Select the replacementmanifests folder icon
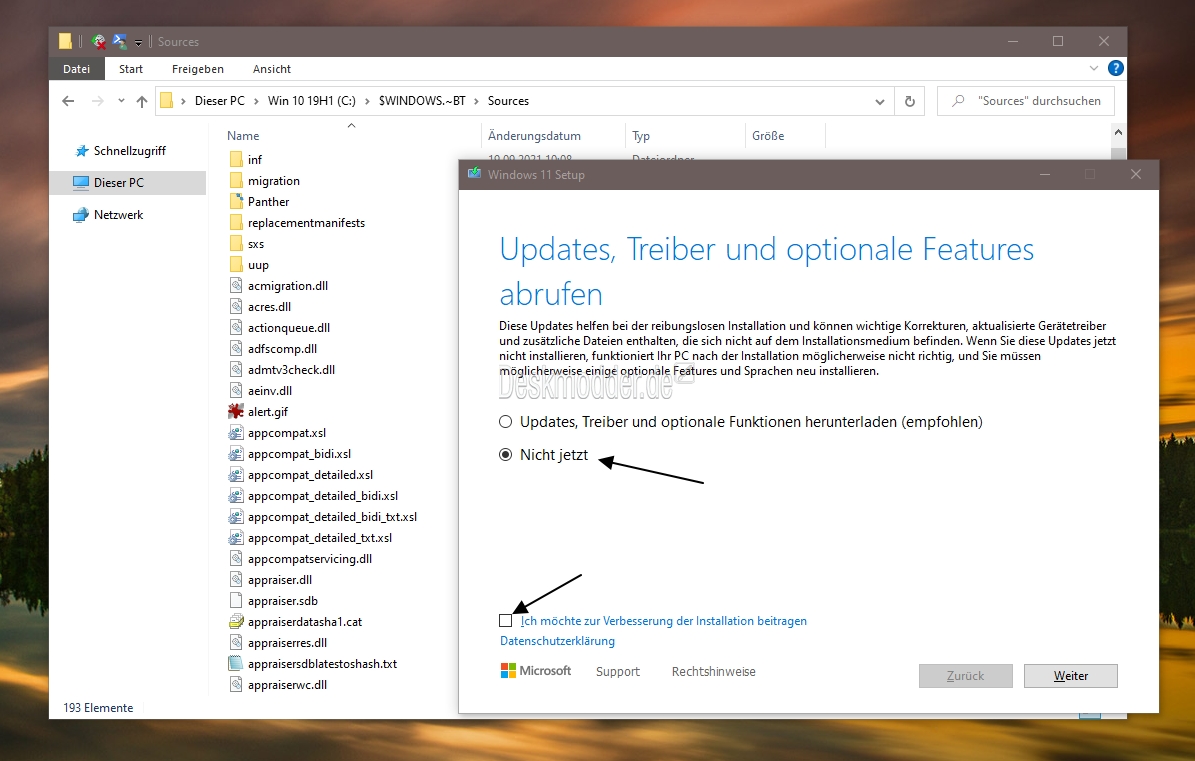This screenshot has width=1195, height=761. point(236,222)
